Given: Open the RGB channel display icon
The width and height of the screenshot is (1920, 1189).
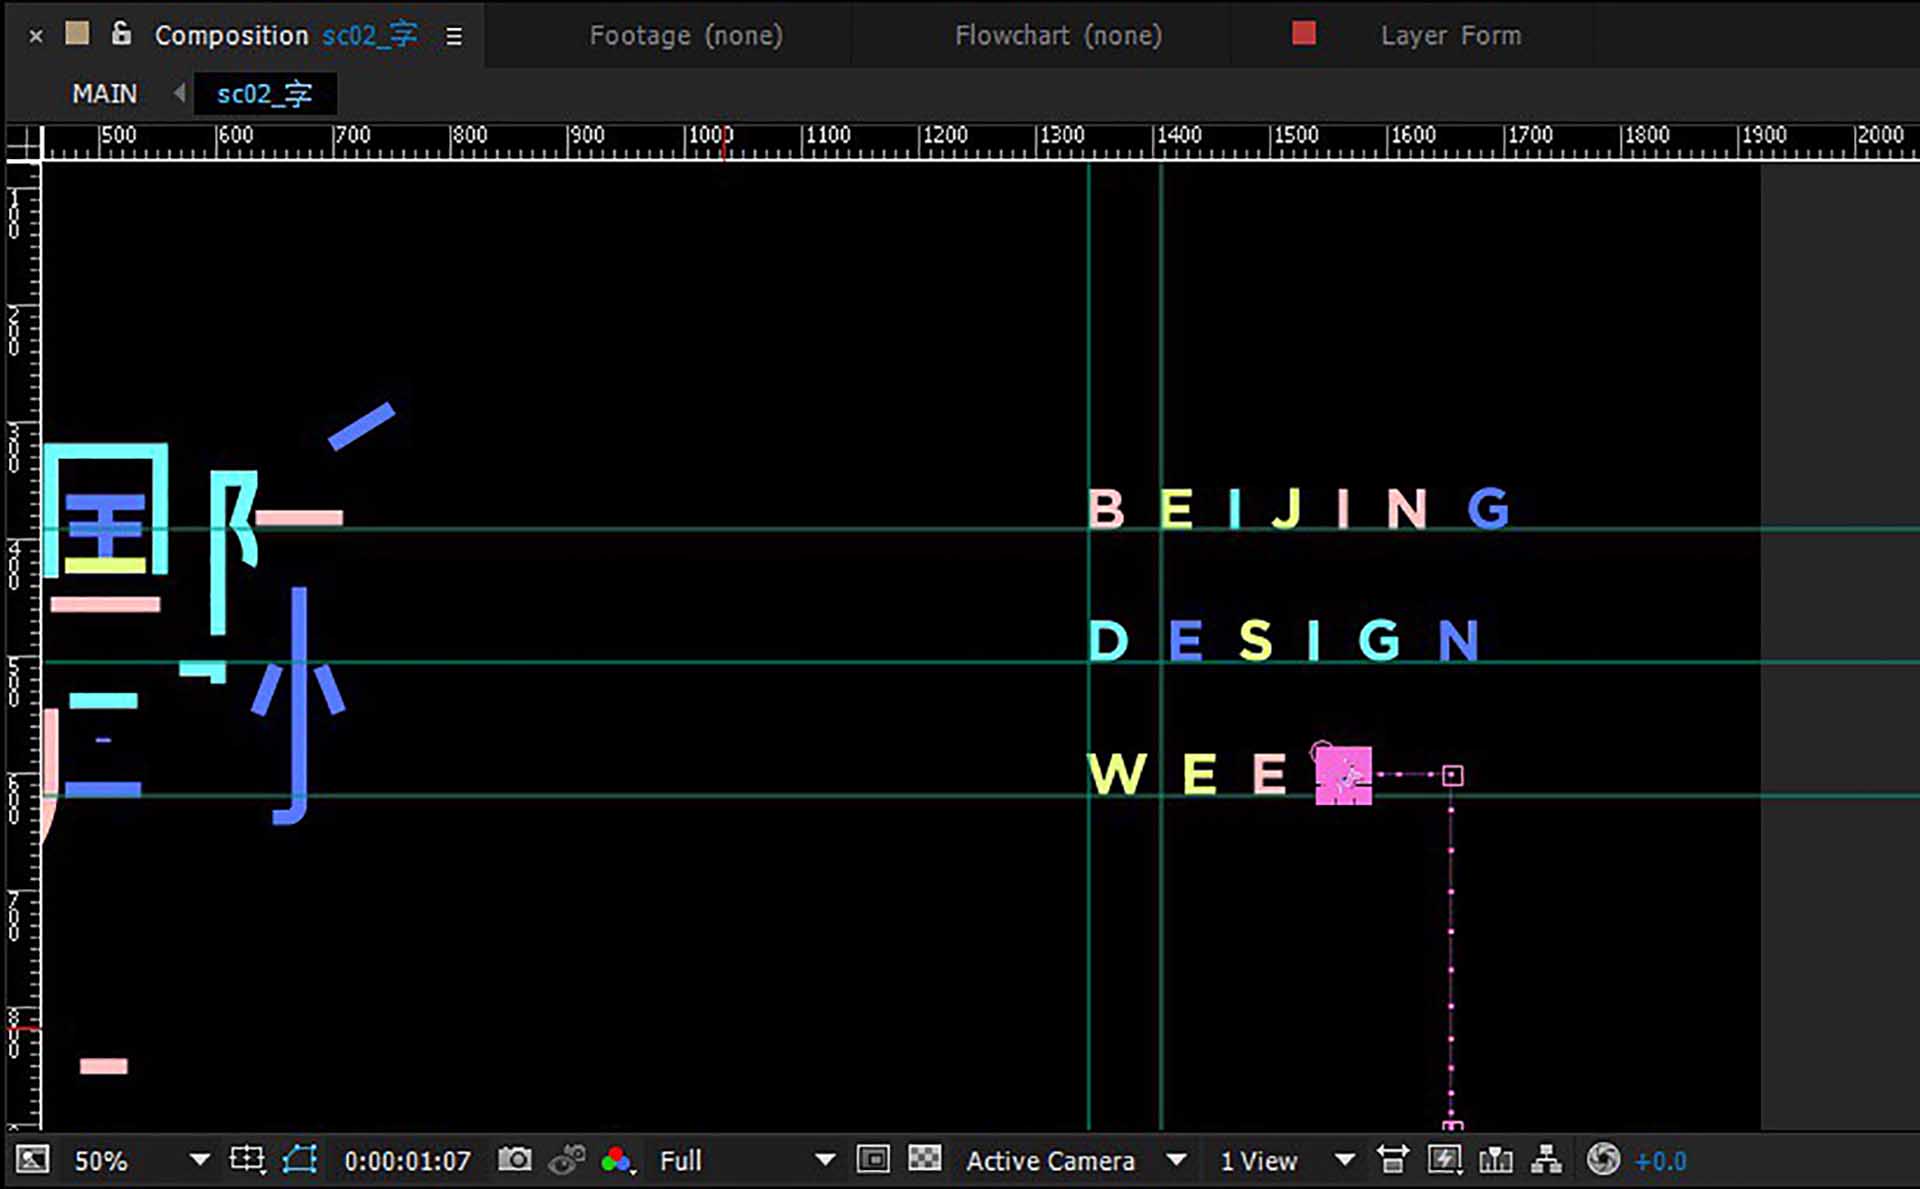Looking at the screenshot, I should [618, 1160].
